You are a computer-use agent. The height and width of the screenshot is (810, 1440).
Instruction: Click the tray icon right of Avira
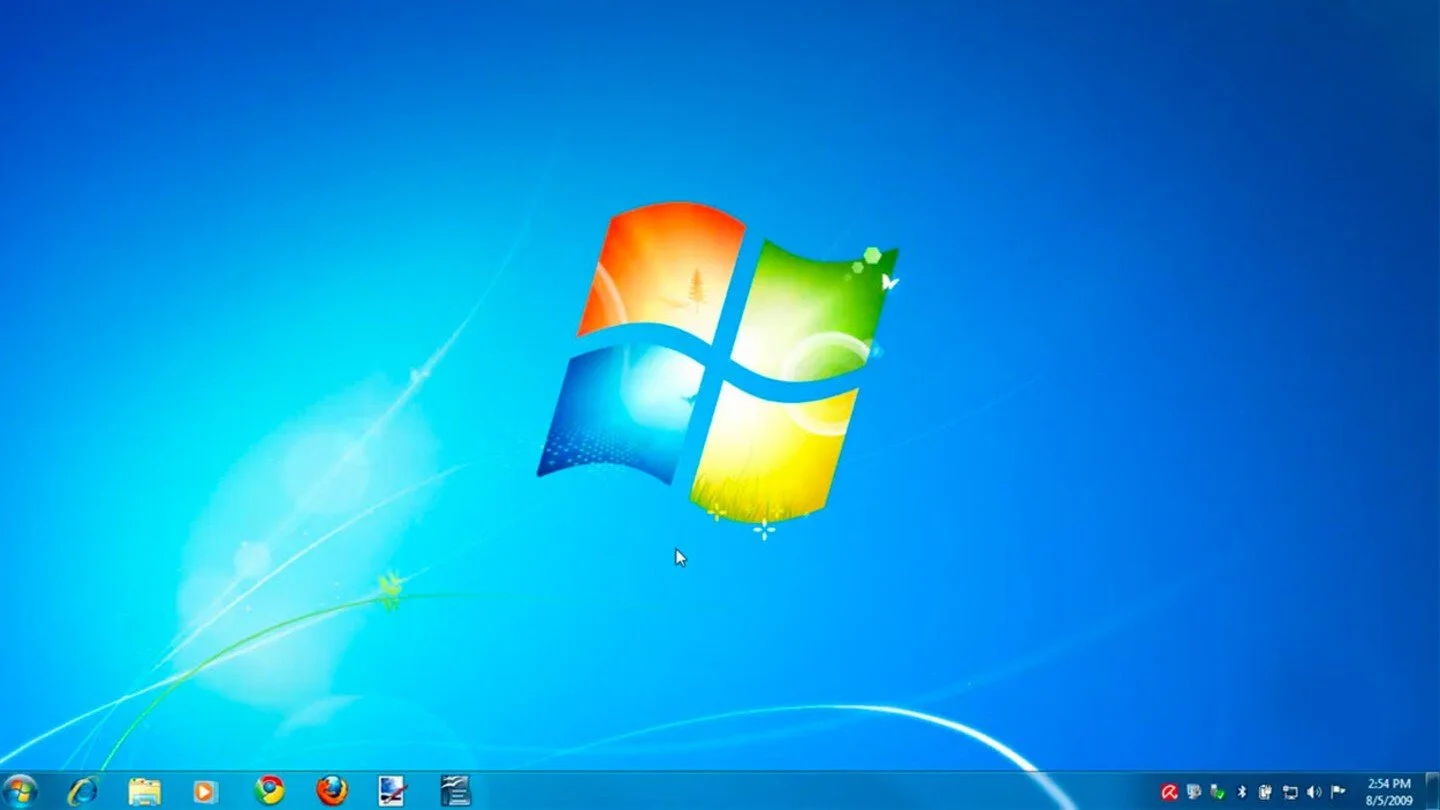[x=1193, y=792]
